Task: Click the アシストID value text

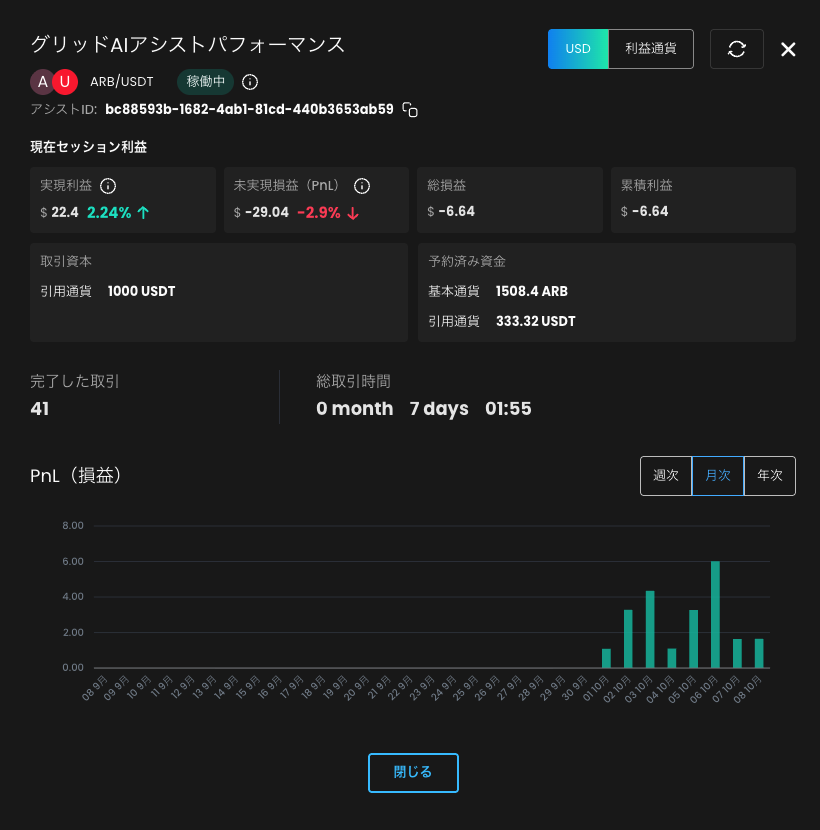Action: [249, 110]
